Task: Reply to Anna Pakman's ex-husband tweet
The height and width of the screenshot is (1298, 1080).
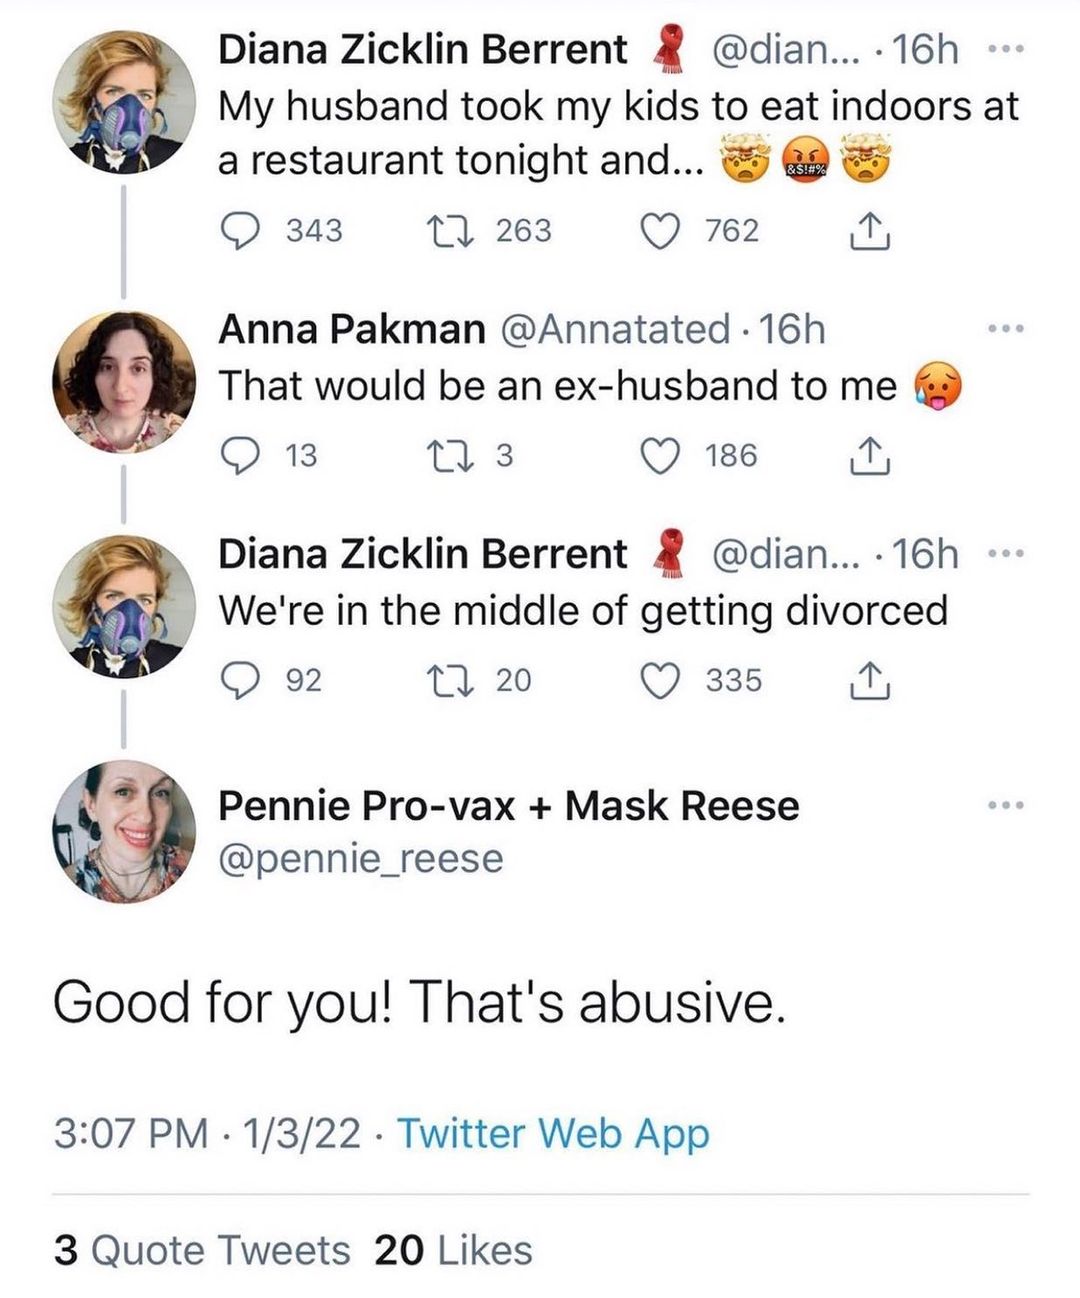Action: [x=240, y=456]
